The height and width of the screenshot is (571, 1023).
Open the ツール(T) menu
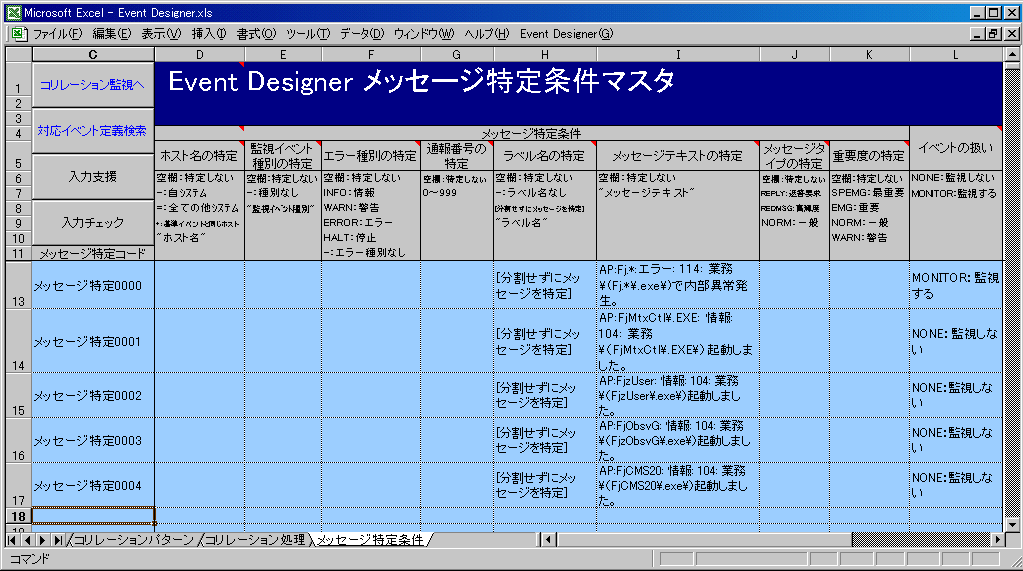307,34
